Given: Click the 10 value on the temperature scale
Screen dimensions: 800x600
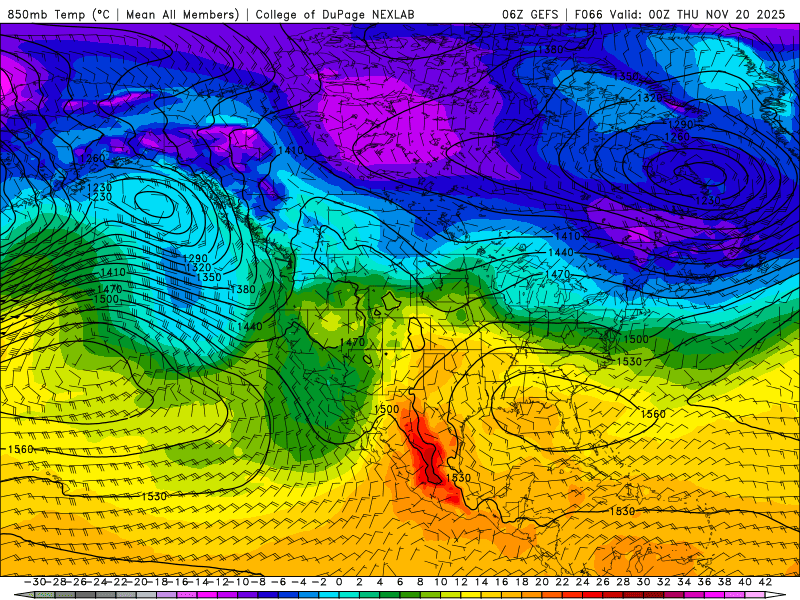Looking at the screenshot, I should coord(440,582).
